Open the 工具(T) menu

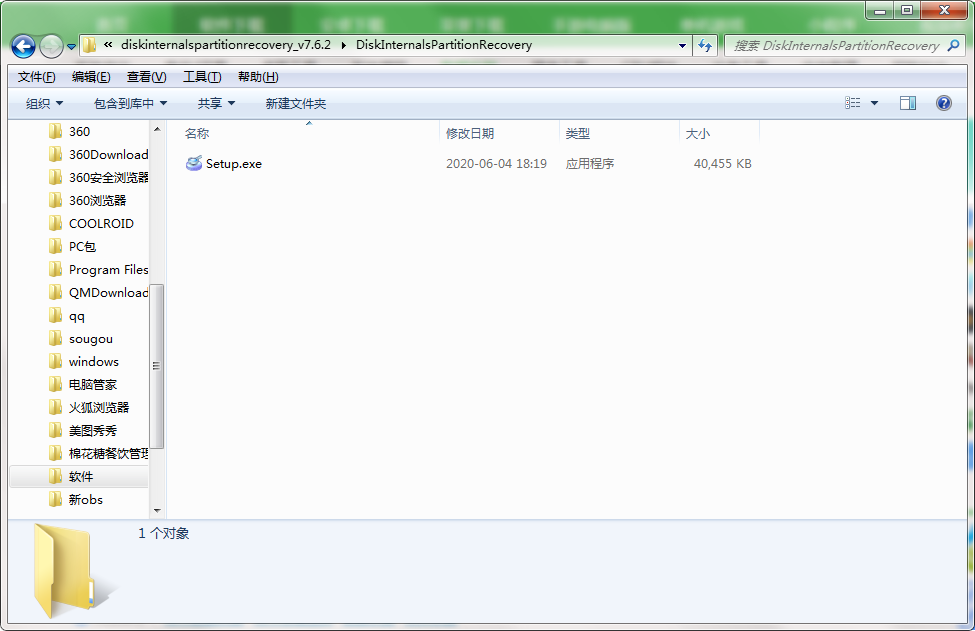point(202,77)
